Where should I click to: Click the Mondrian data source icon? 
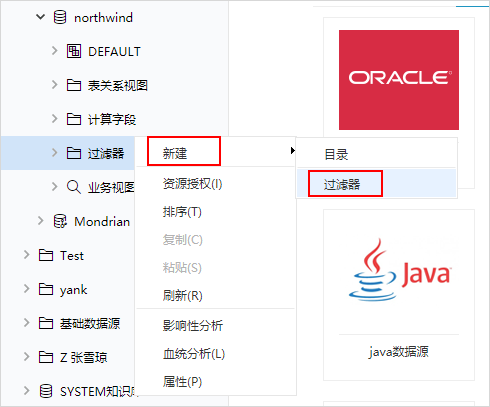point(60,221)
